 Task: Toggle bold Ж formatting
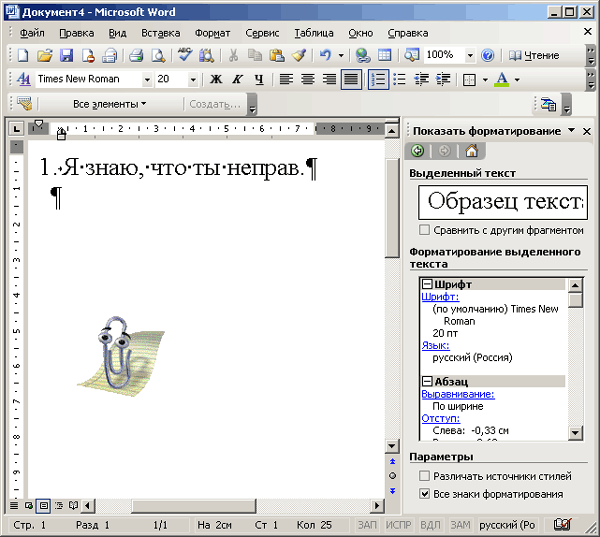coord(216,79)
